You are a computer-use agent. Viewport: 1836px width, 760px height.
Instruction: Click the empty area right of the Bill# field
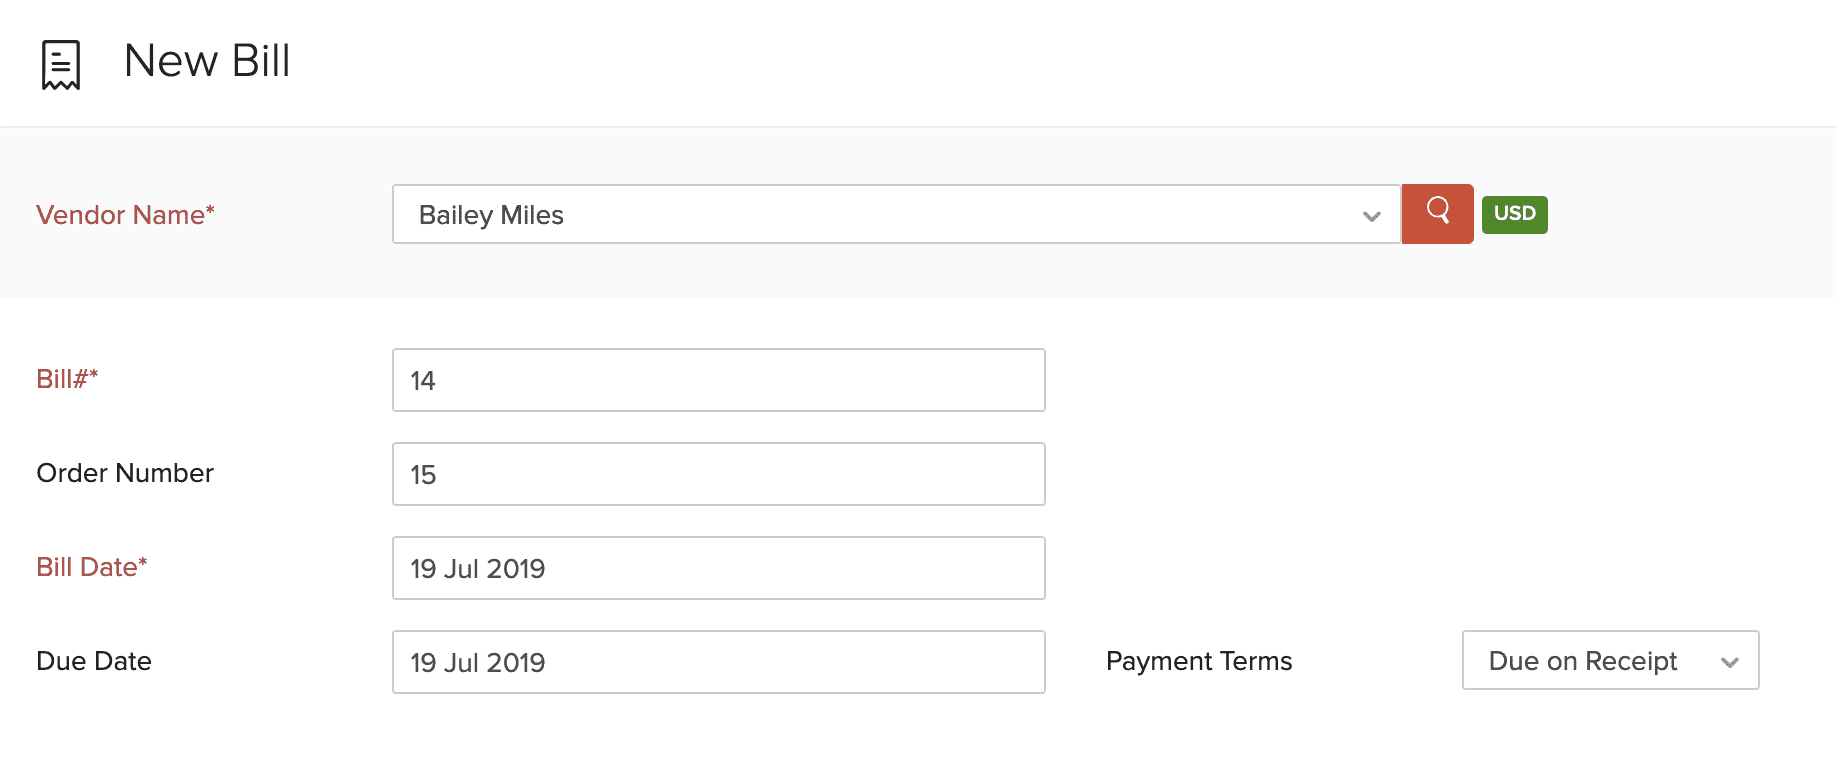(1400, 380)
